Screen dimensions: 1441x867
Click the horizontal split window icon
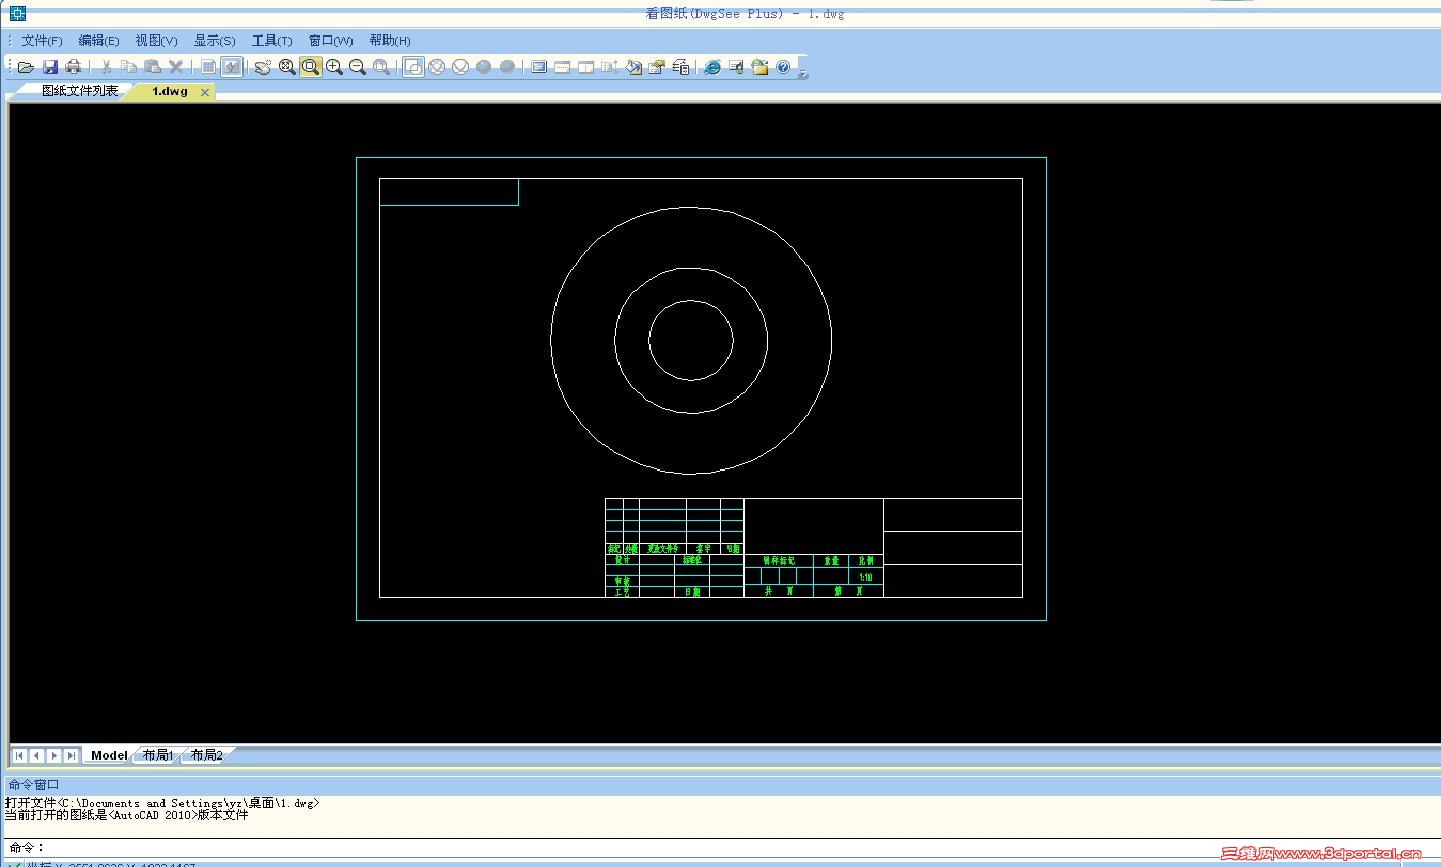point(562,67)
